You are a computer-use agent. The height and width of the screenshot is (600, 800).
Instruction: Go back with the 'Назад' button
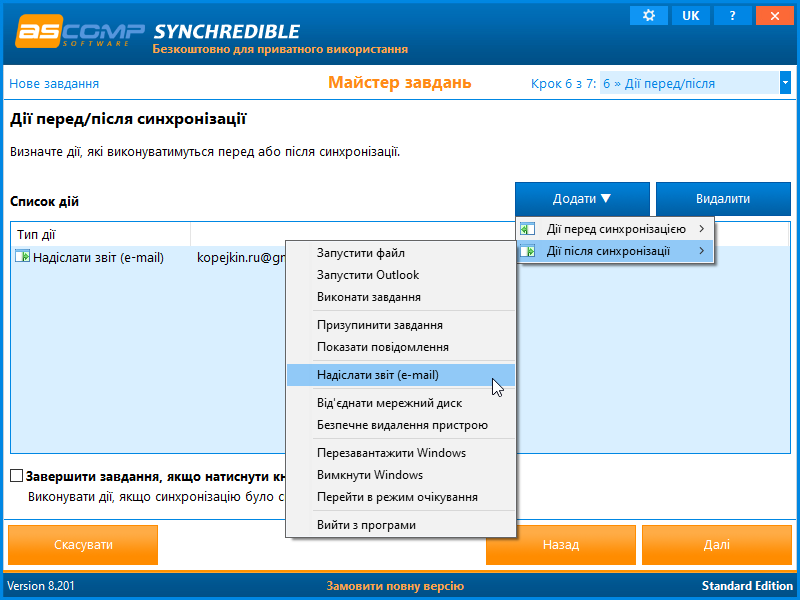[561, 545]
